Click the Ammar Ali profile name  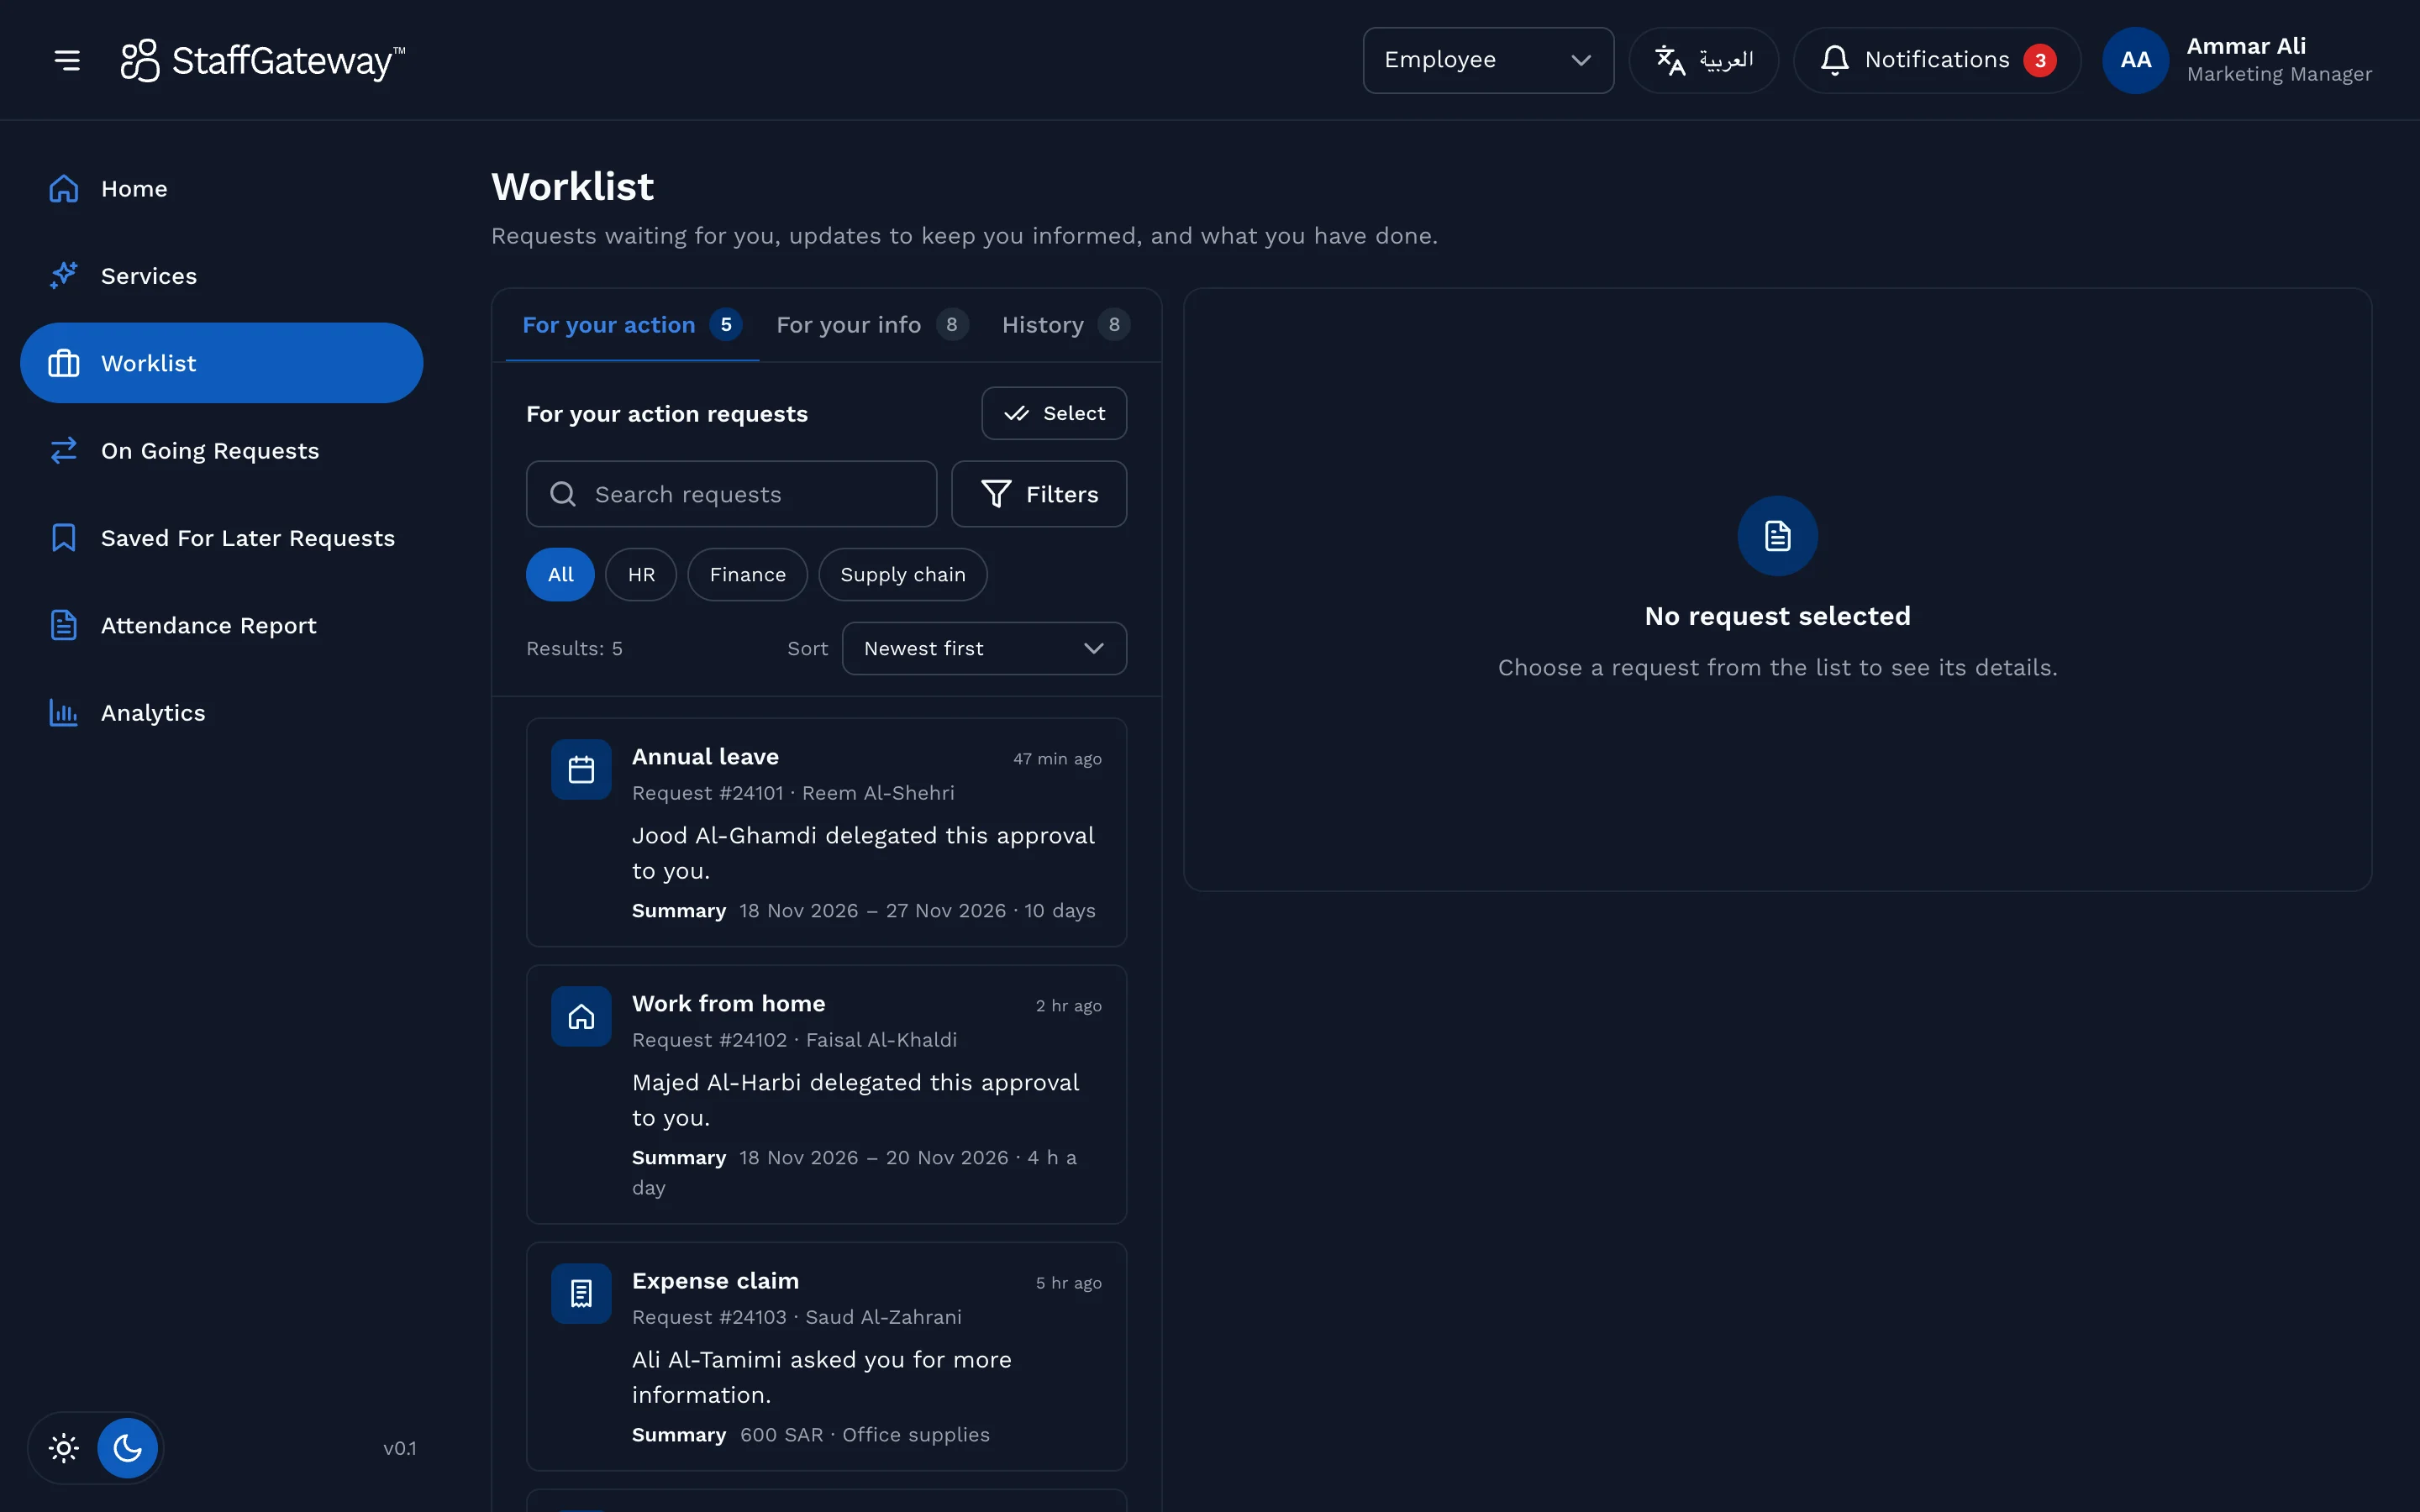(x=2246, y=46)
